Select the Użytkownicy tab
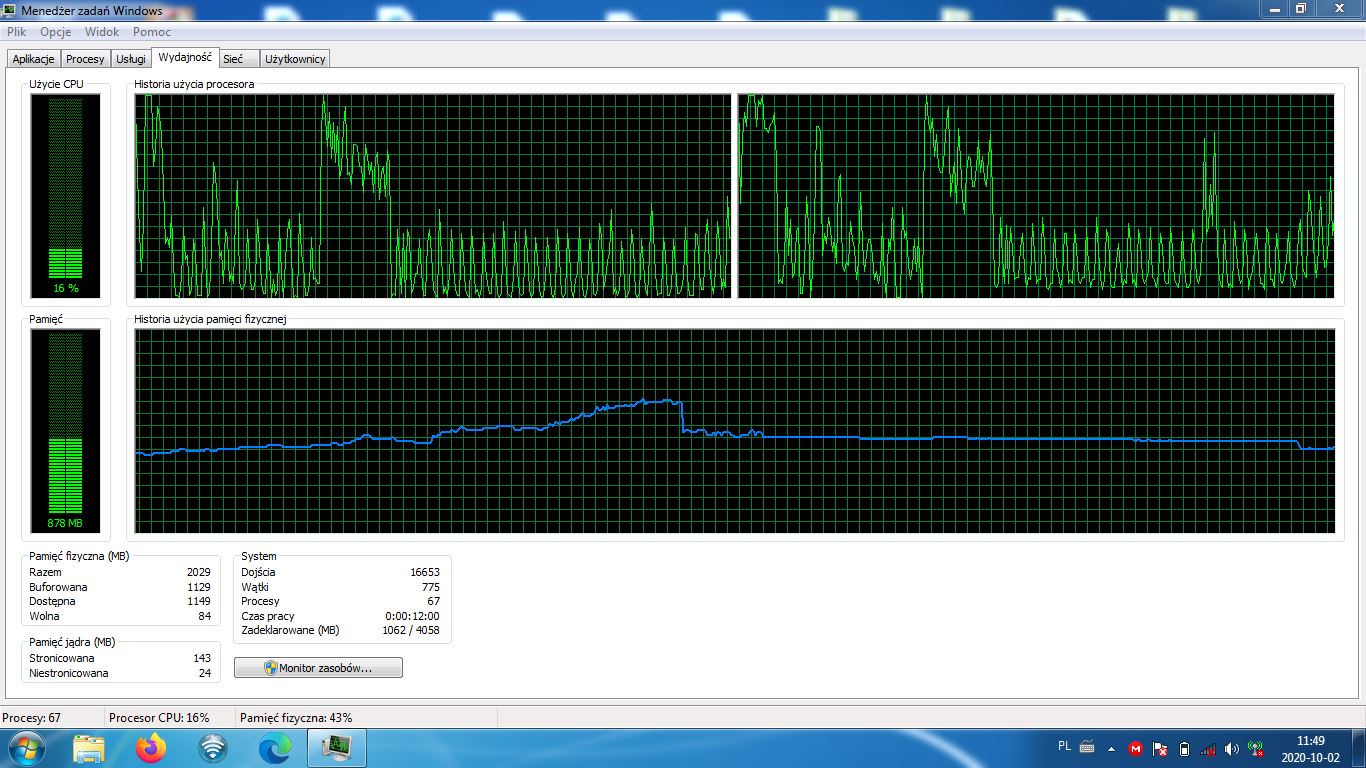1366x768 pixels. pos(295,59)
